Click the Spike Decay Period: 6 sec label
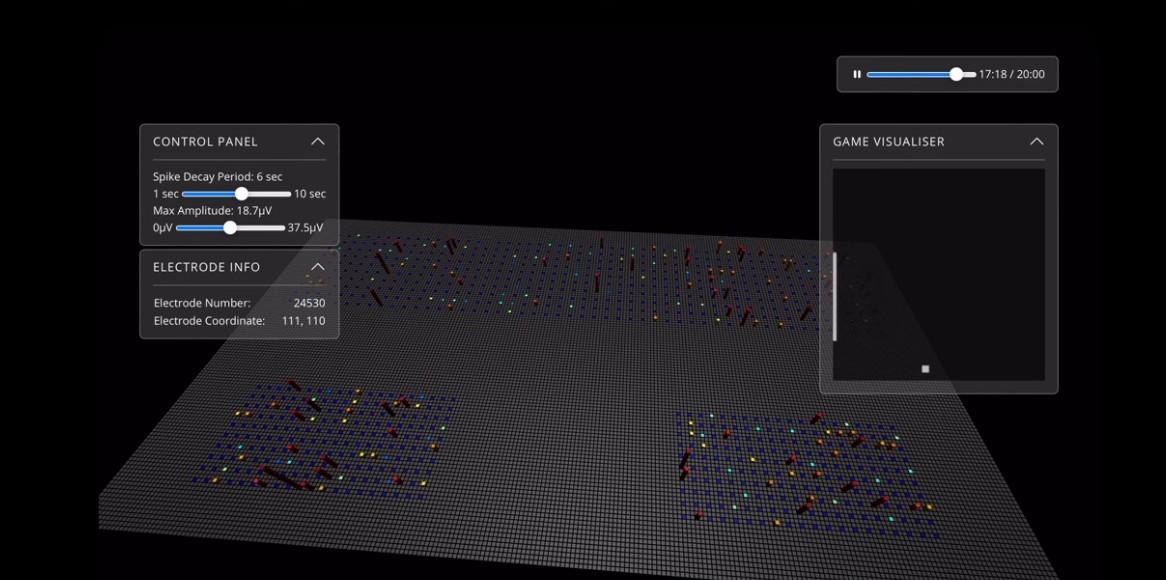Screen dimensions: 1166x580 [218, 177]
